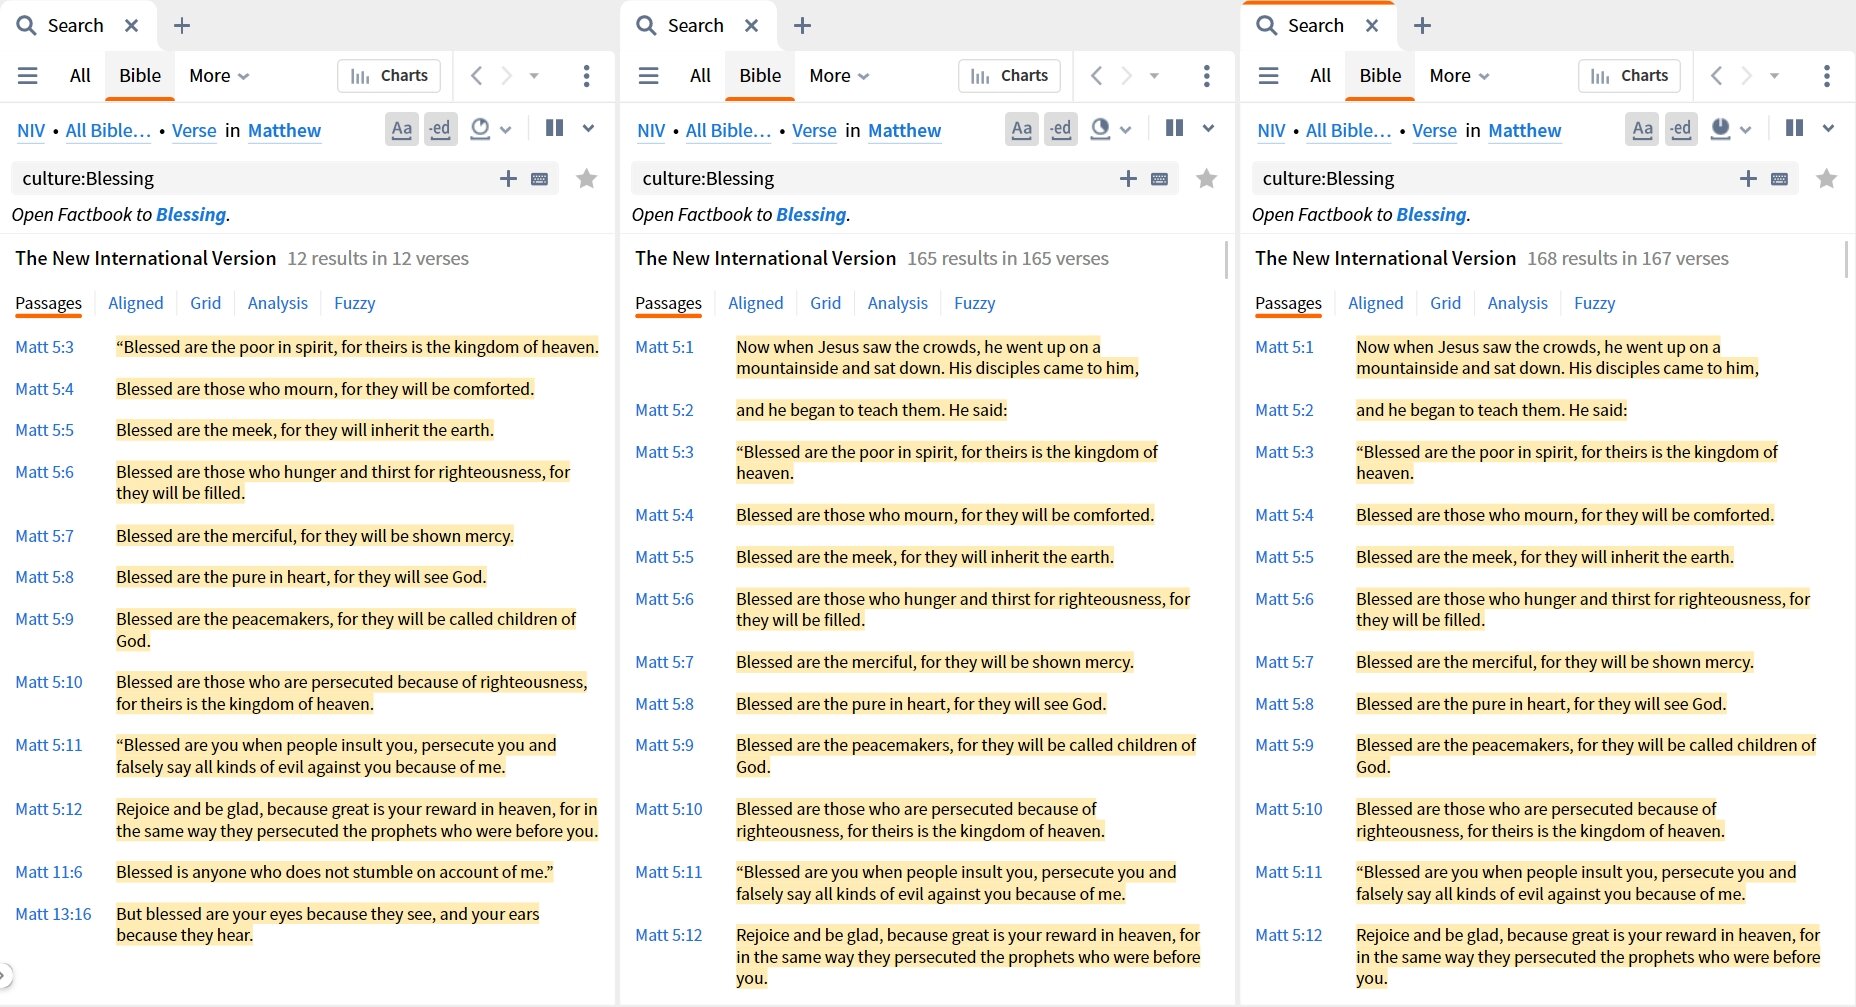Toggle context circle button in left panel
Viewport: 1856px width, 1007px height.
pos(480,129)
